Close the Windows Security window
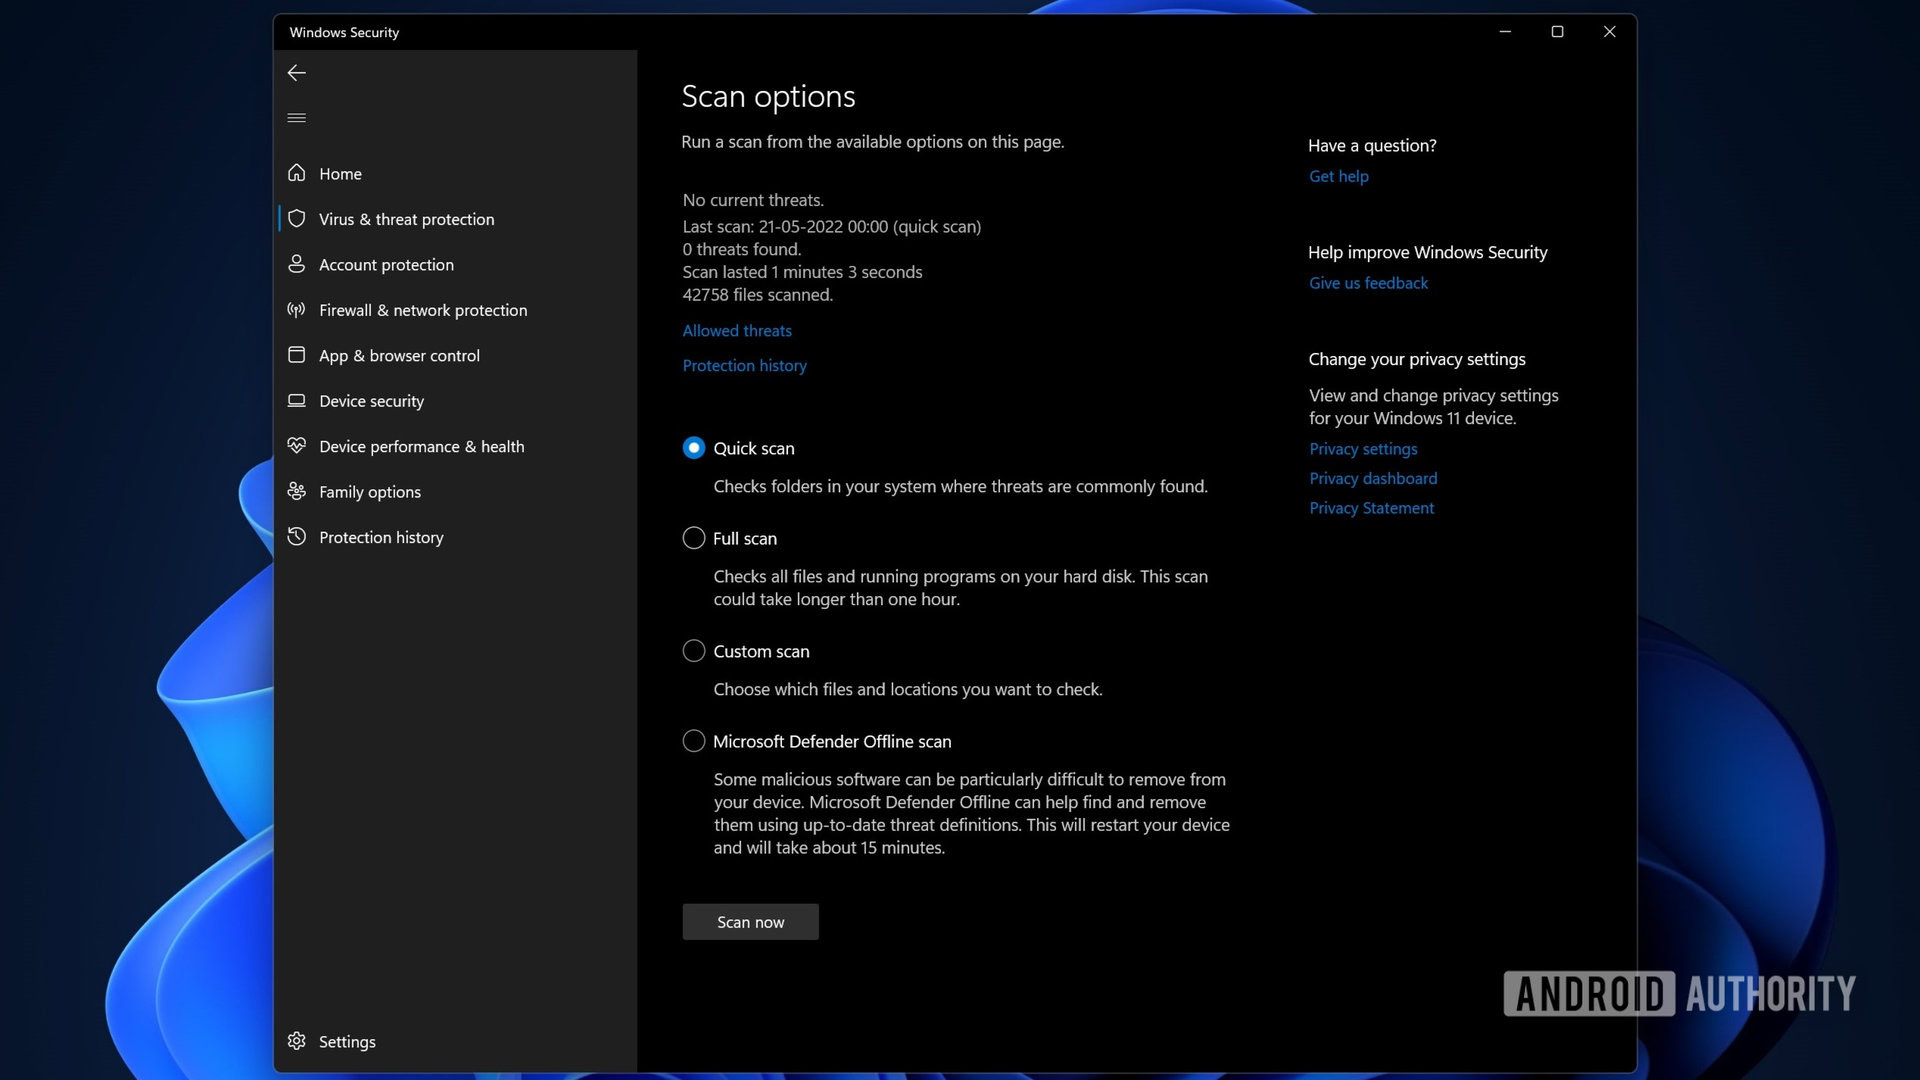The width and height of the screenshot is (1920, 1080). click(x=1609, y=32)
